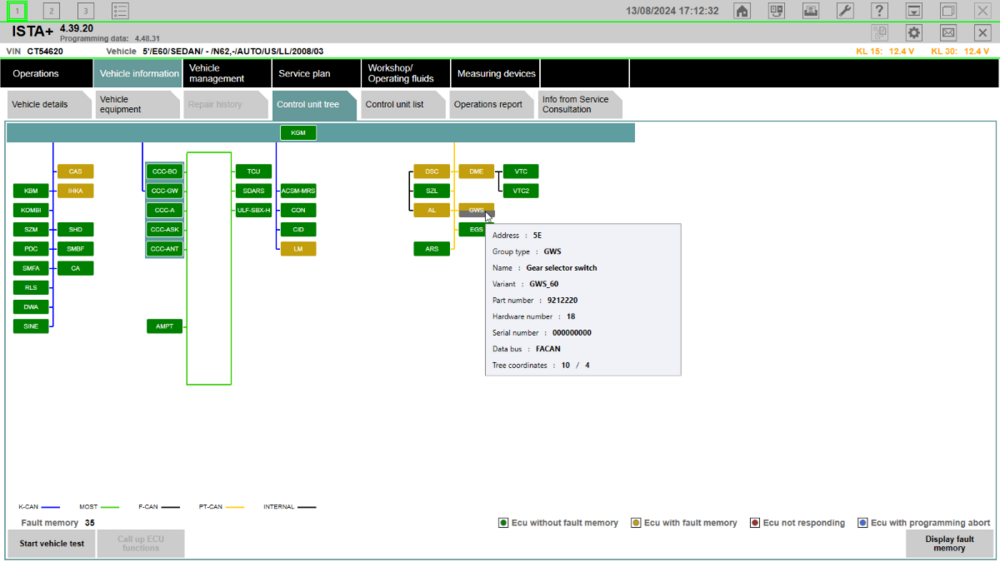Select the ARS control unit node
Image resolution: width=1000 pixels, height=562 pixels.
pyautogui.click(x=432, y=249)
